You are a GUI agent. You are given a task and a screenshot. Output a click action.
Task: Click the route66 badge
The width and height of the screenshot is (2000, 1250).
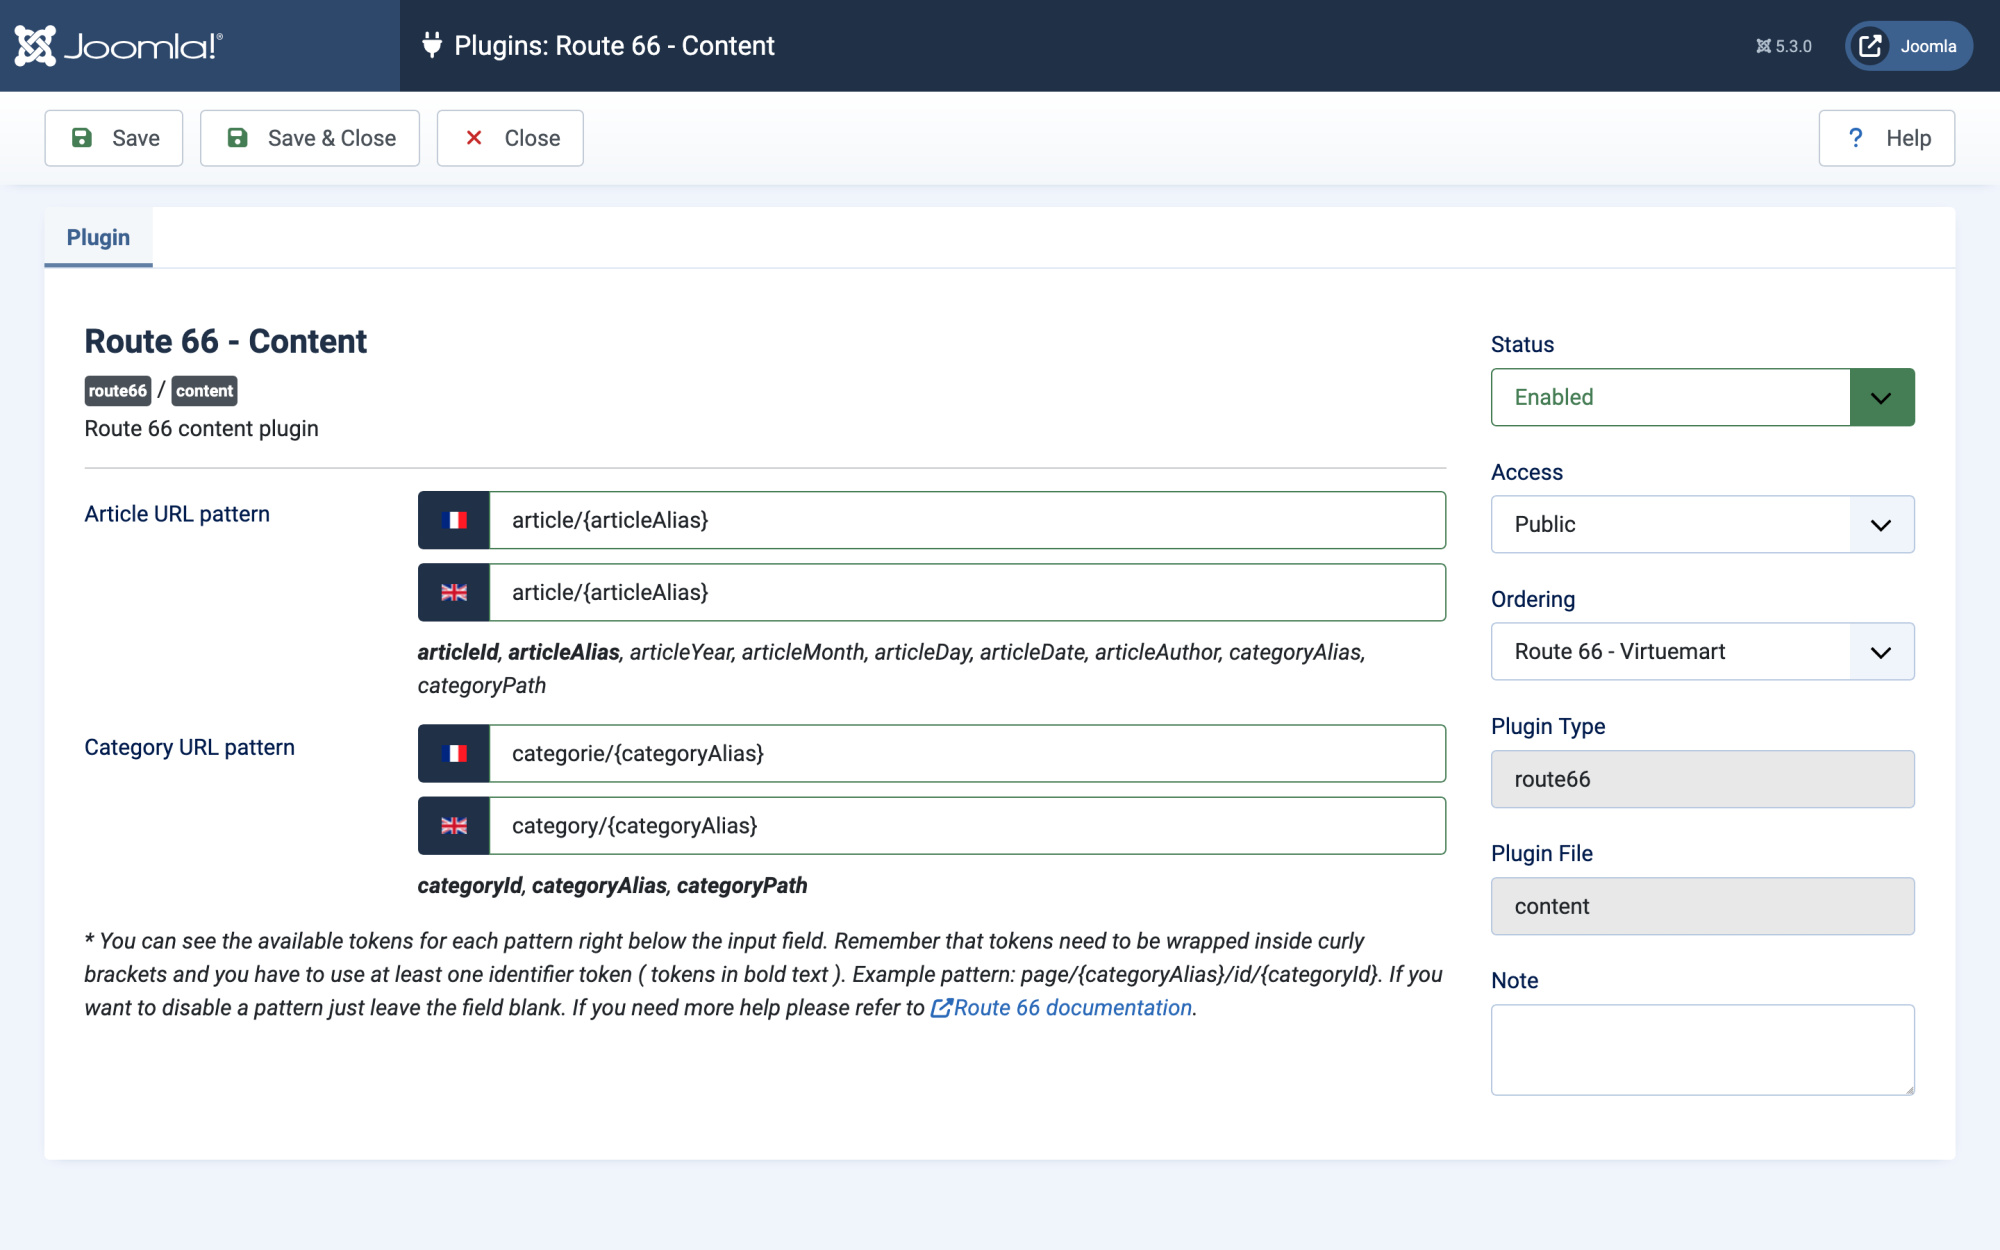pos(118,391)
